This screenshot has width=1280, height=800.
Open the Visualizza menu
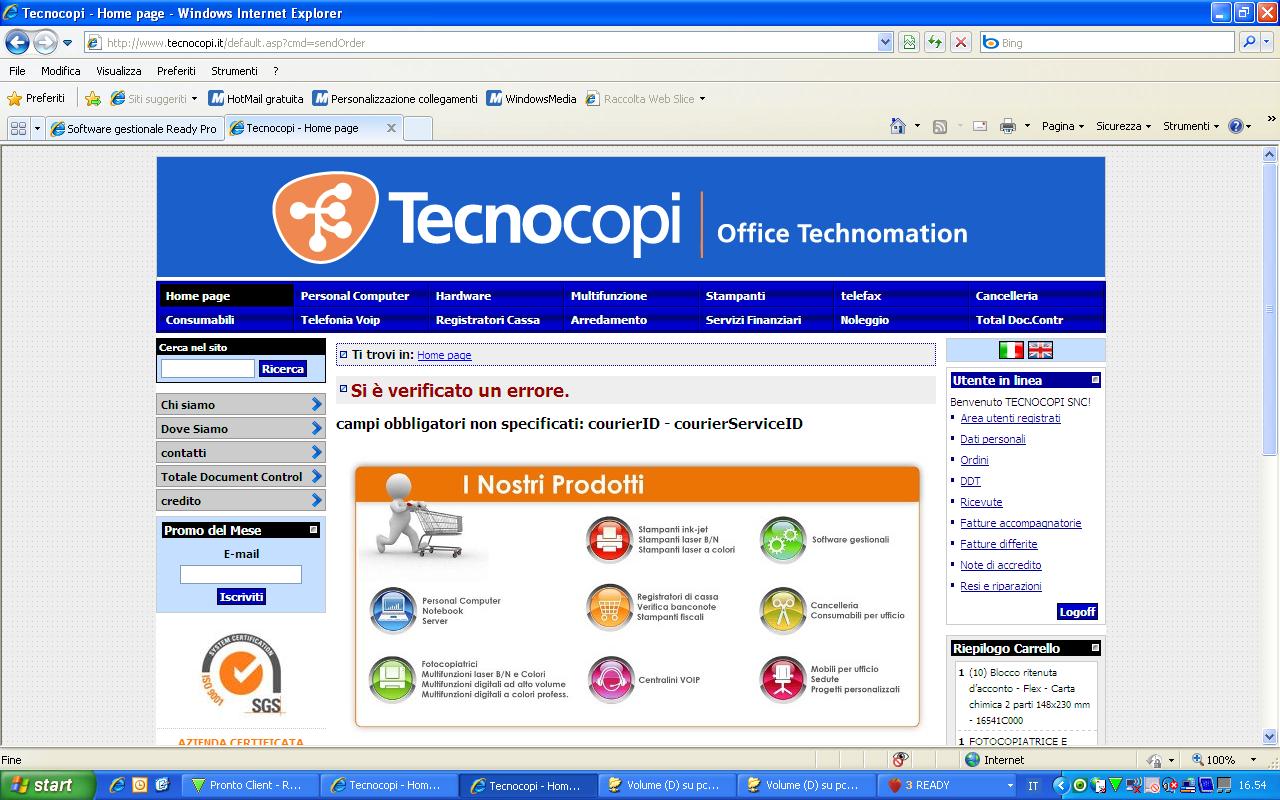(x=119, y=71)
